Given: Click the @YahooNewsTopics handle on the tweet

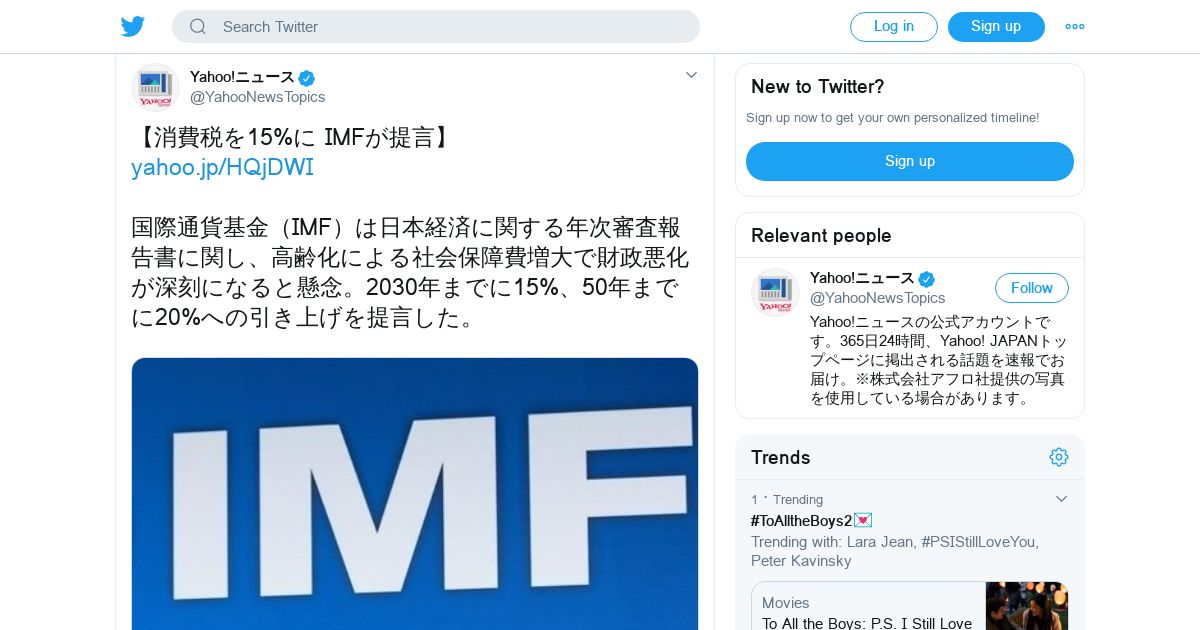Looking at the screenshot, I should pos(258,97).
